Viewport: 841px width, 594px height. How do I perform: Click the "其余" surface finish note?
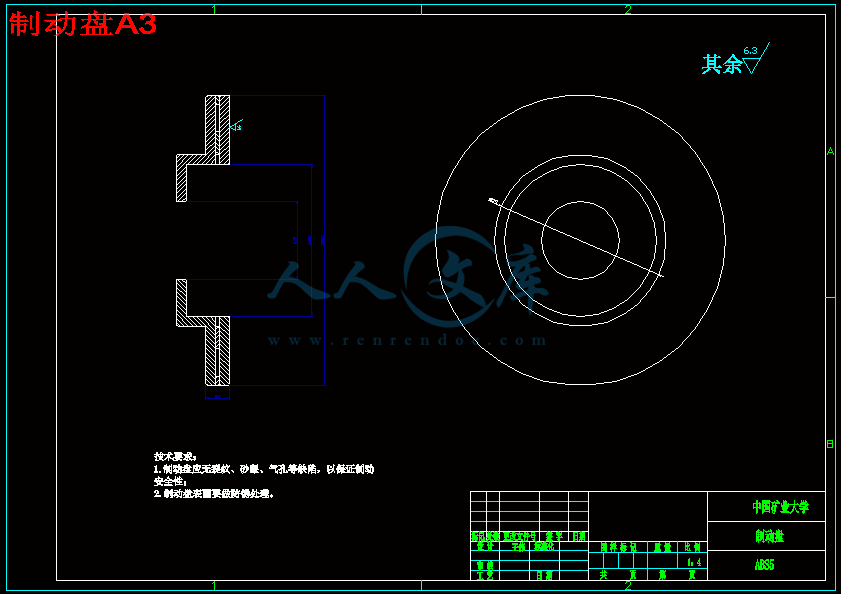click(x=721, y=64)
